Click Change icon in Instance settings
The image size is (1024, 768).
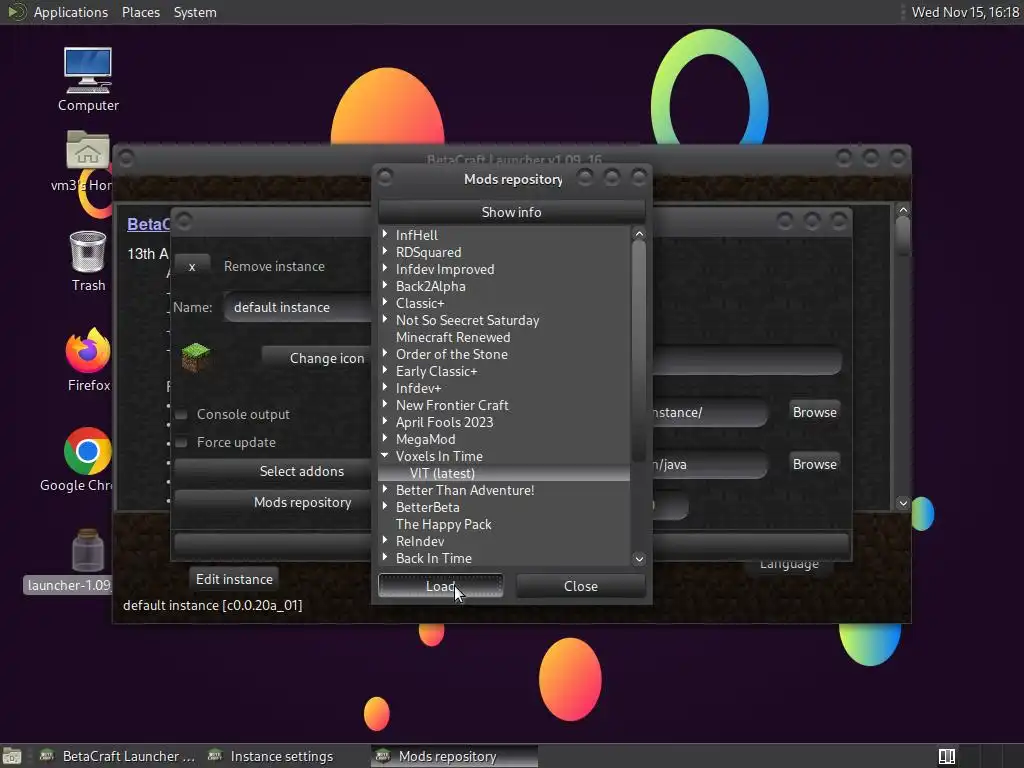coord(317,358)
